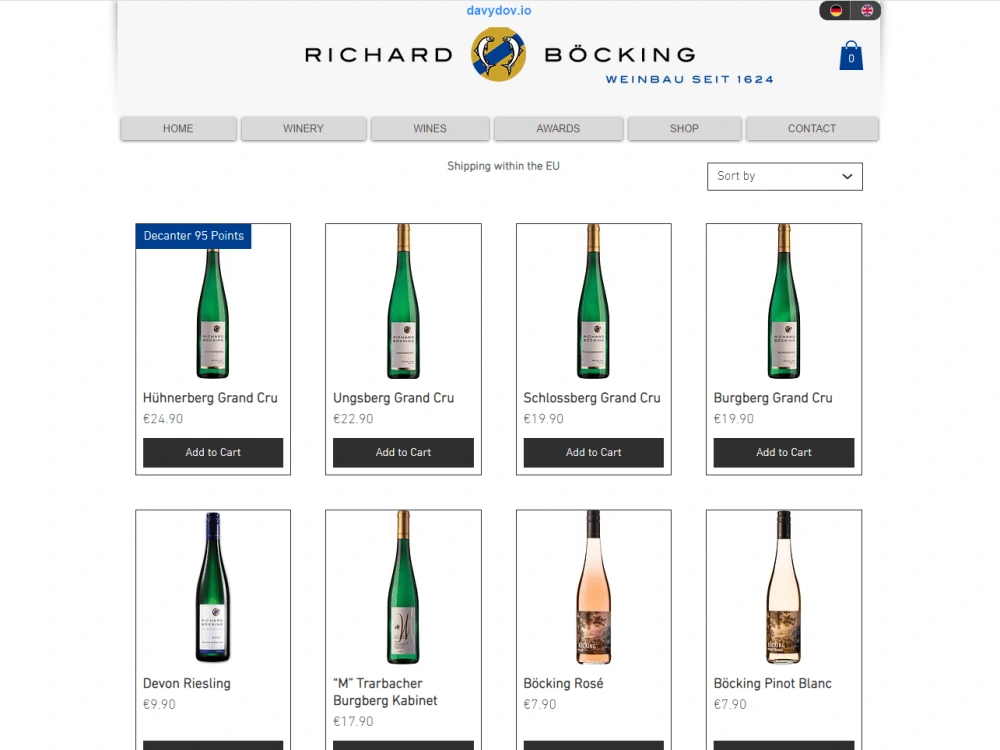Image resolution: width=1000 pixels, height=750 pixels.
Task: Open the shopping cart bag icon
Action: tap(851, 55)
